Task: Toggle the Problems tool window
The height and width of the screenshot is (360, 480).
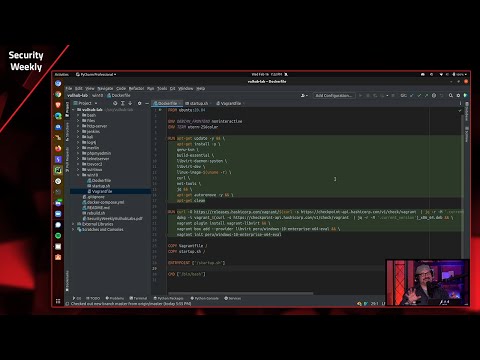Action: point(115,298)
